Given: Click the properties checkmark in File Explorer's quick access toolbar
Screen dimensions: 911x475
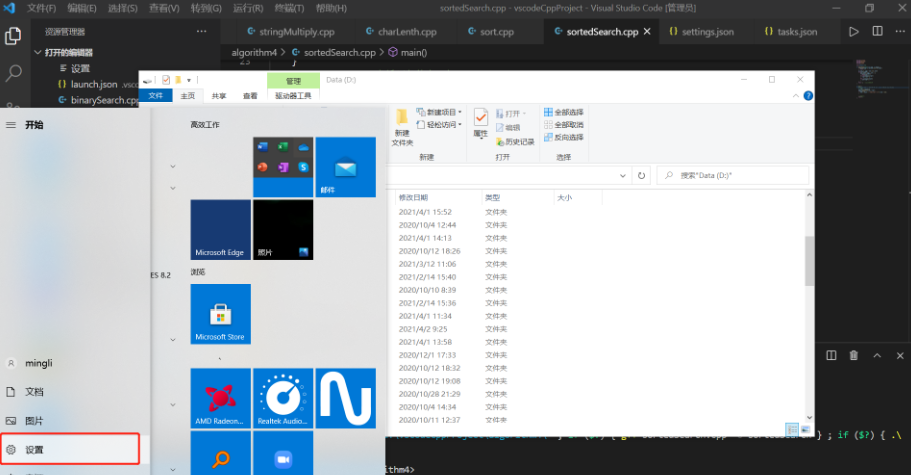Looking at the screenshot, I should pyautogui.click(x=166, y=80).
